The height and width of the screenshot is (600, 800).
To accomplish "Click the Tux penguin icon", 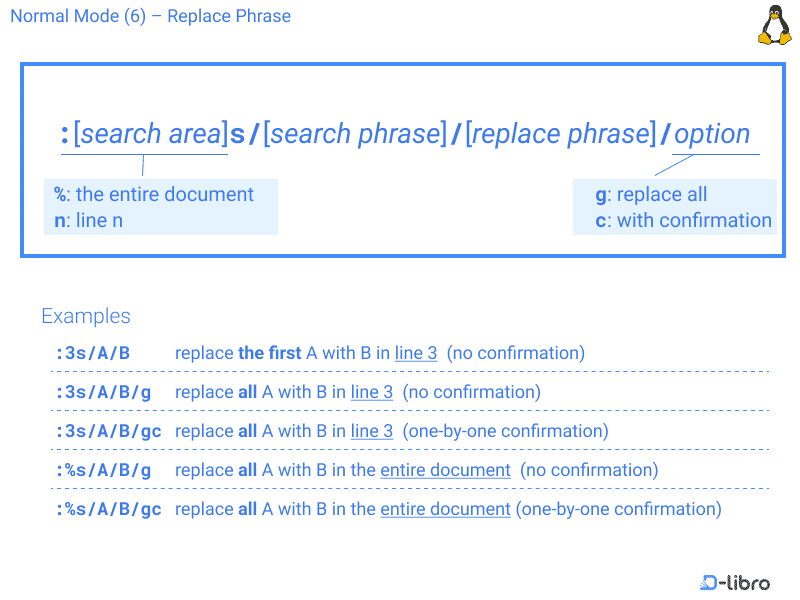I will pos(774,25).
